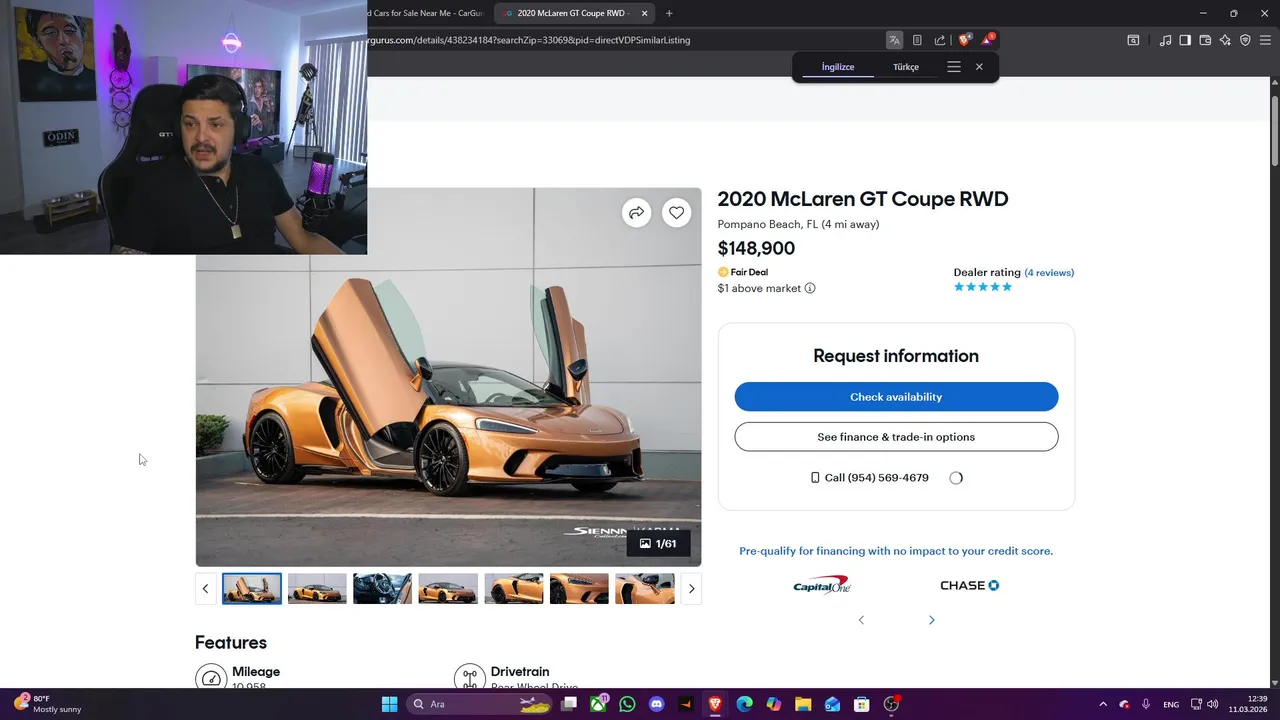Select the second car thumbnail
The width and height of the screenshot is (1280, 720).
tap(317, 589)
